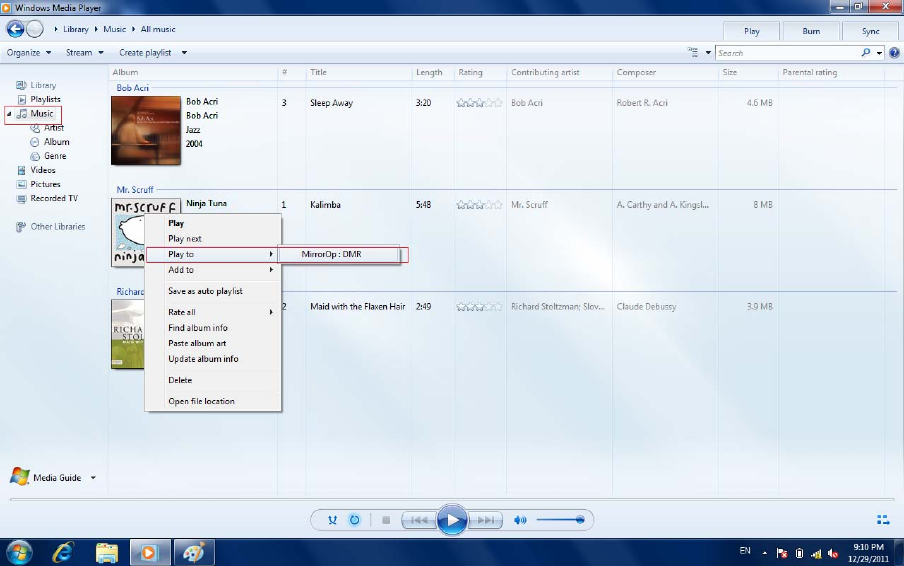Choose Play next from context menu
Viewport: 904px width, 566px height.
pyautogui.click(x=213, y=239)
